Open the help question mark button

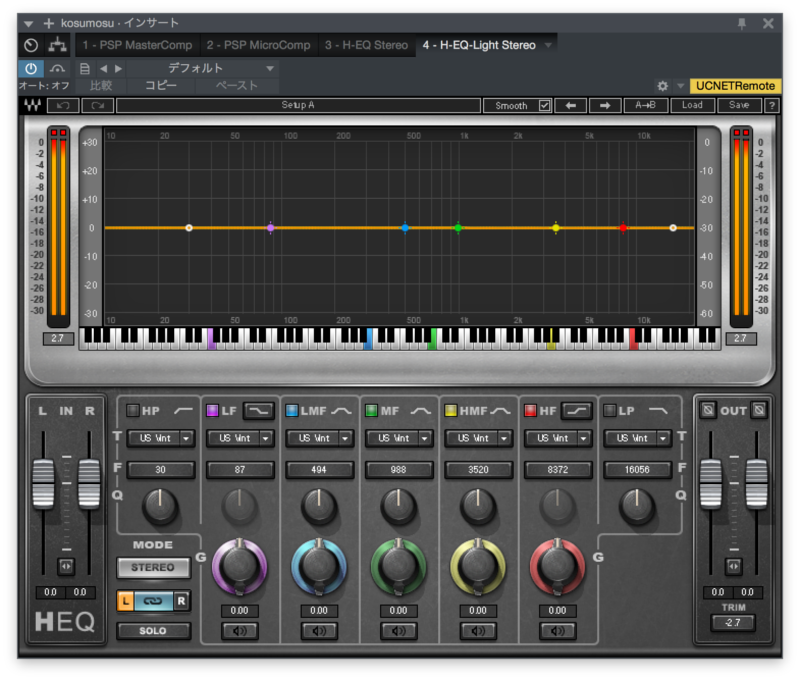[772, 106]
